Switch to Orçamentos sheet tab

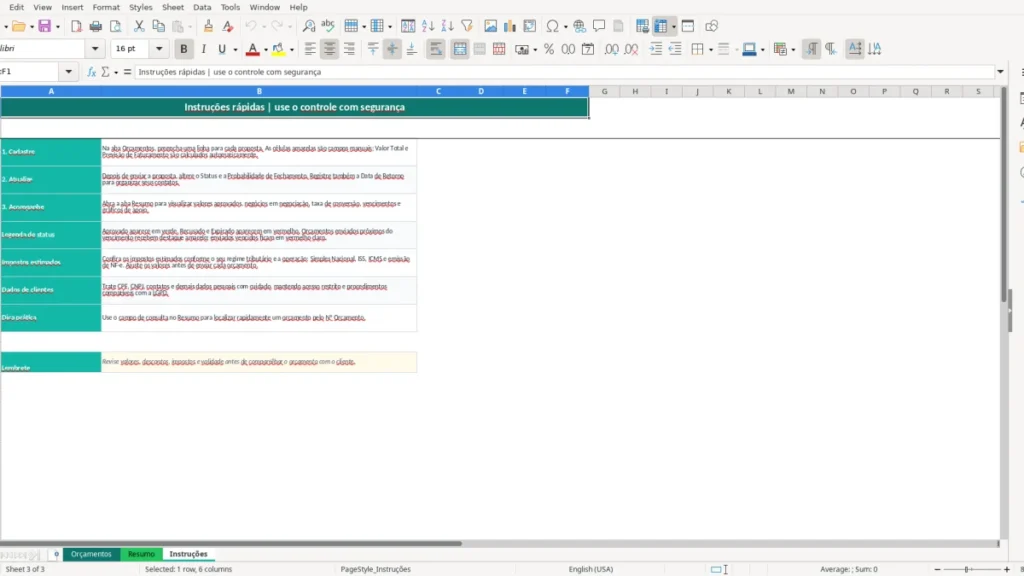tap(91, 554)
